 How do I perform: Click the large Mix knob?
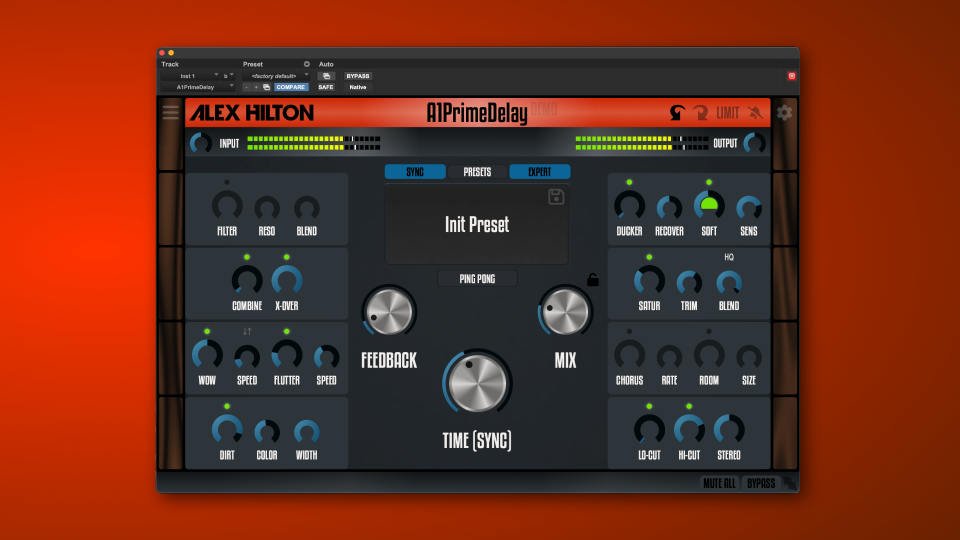pyautogui.click(x=565, y=312)
